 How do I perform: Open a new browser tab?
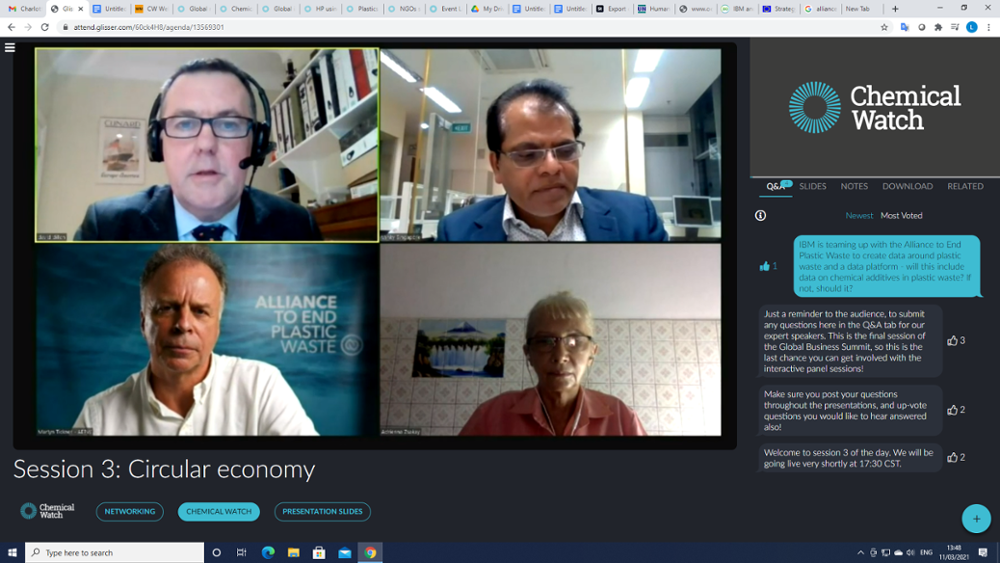click(895, 9)
